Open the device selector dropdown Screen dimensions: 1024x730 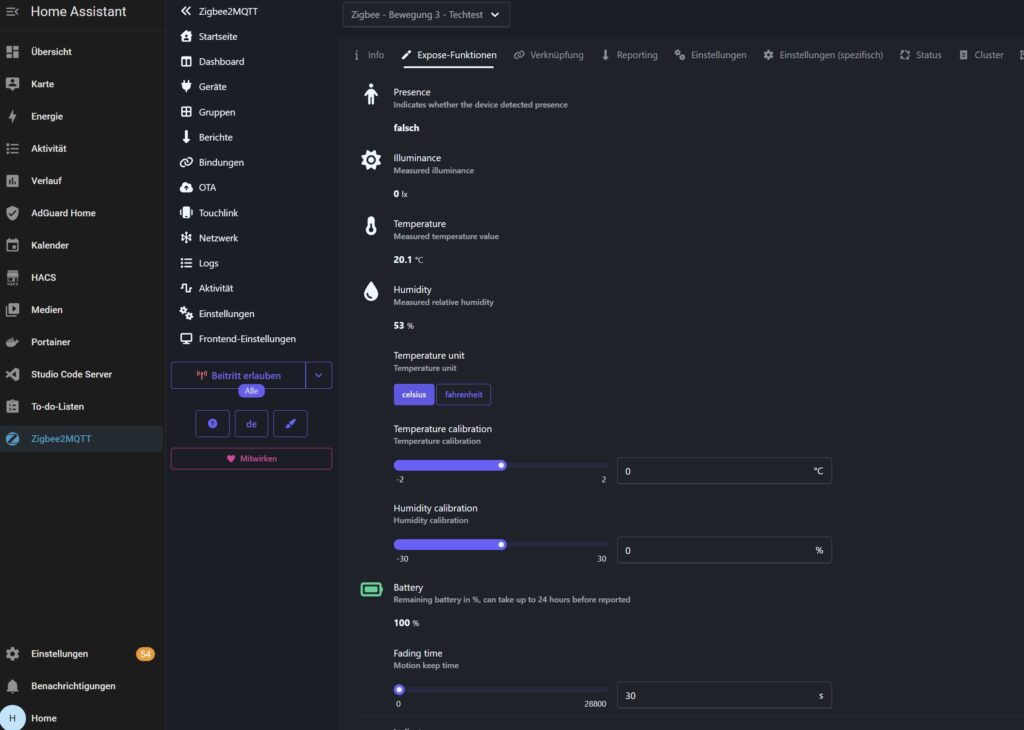click(426, 14)
